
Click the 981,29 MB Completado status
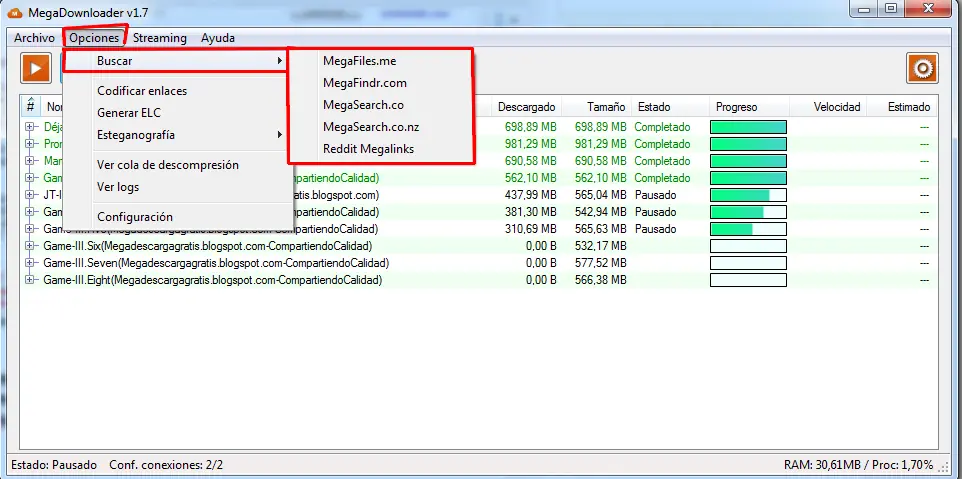[662, 144]
